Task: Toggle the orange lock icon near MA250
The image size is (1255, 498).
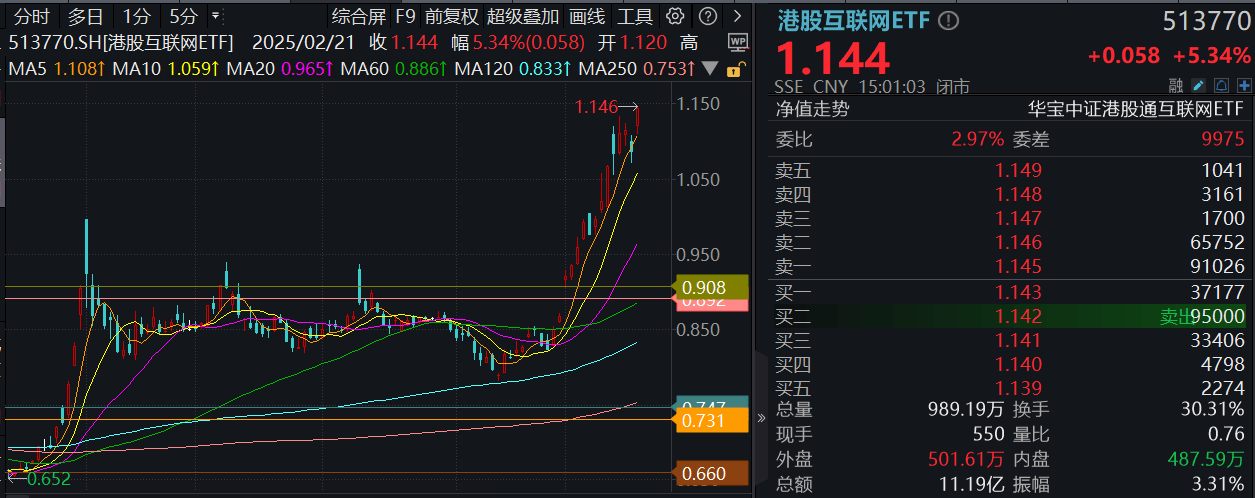Action: pyautogui.click(x=735, y=70)
